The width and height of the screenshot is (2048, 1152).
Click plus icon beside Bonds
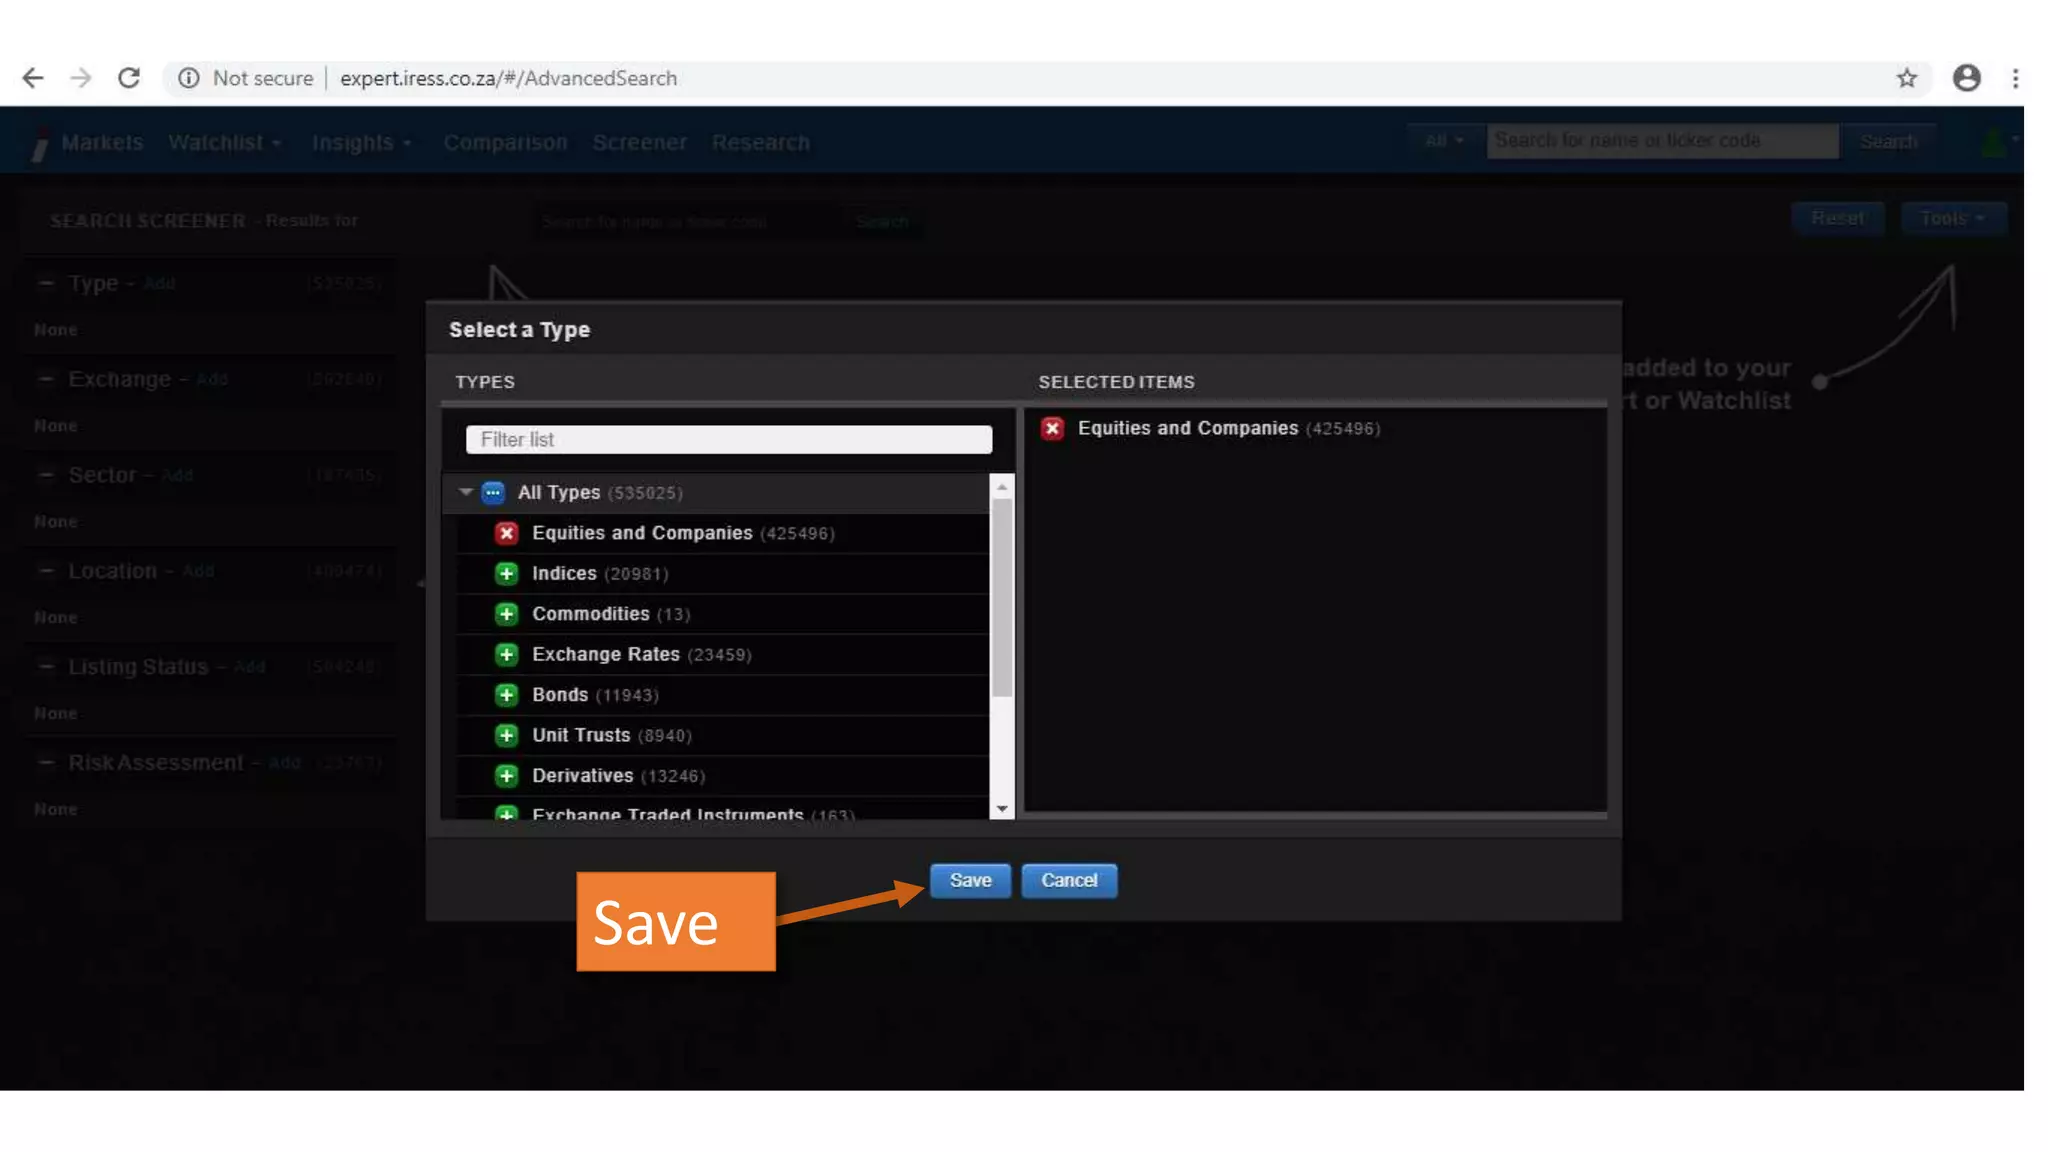[506, 695]
